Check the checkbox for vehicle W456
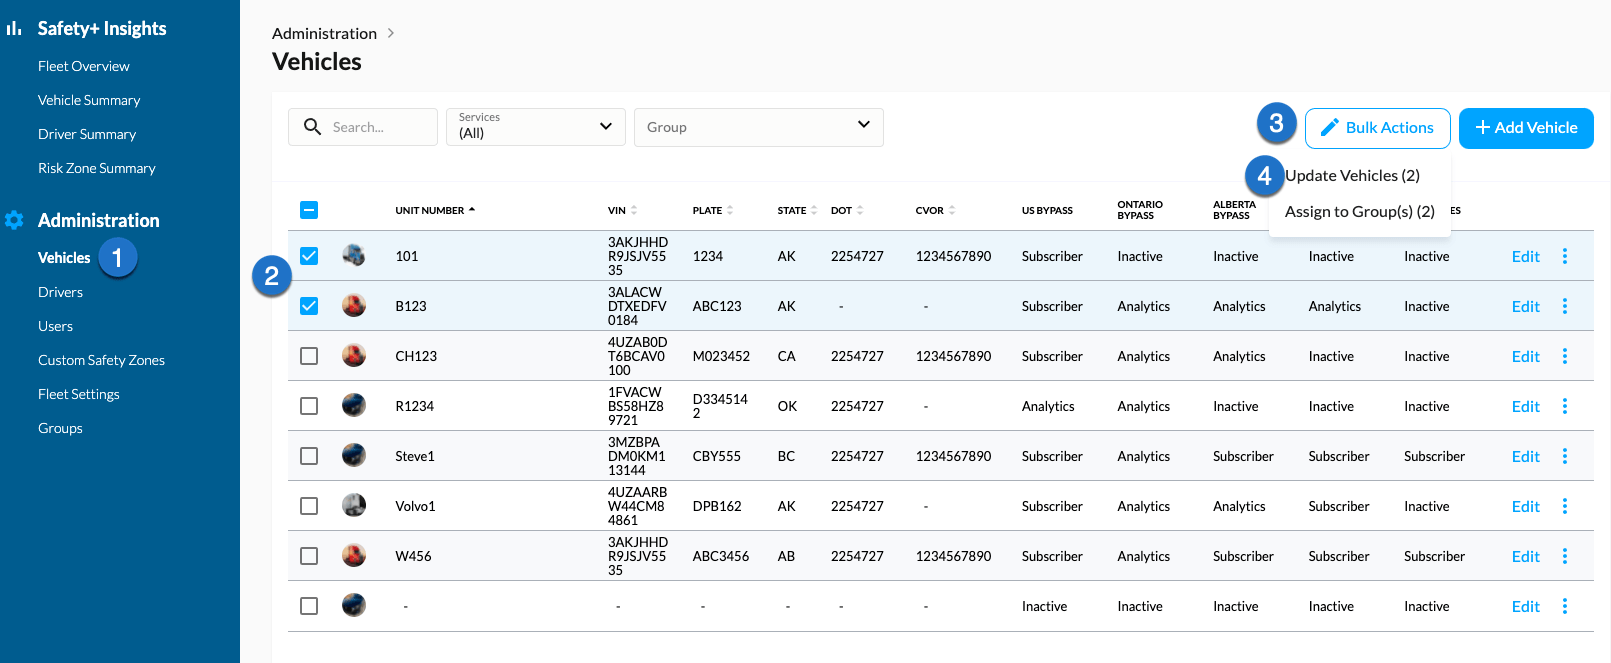 click(309, 556)
